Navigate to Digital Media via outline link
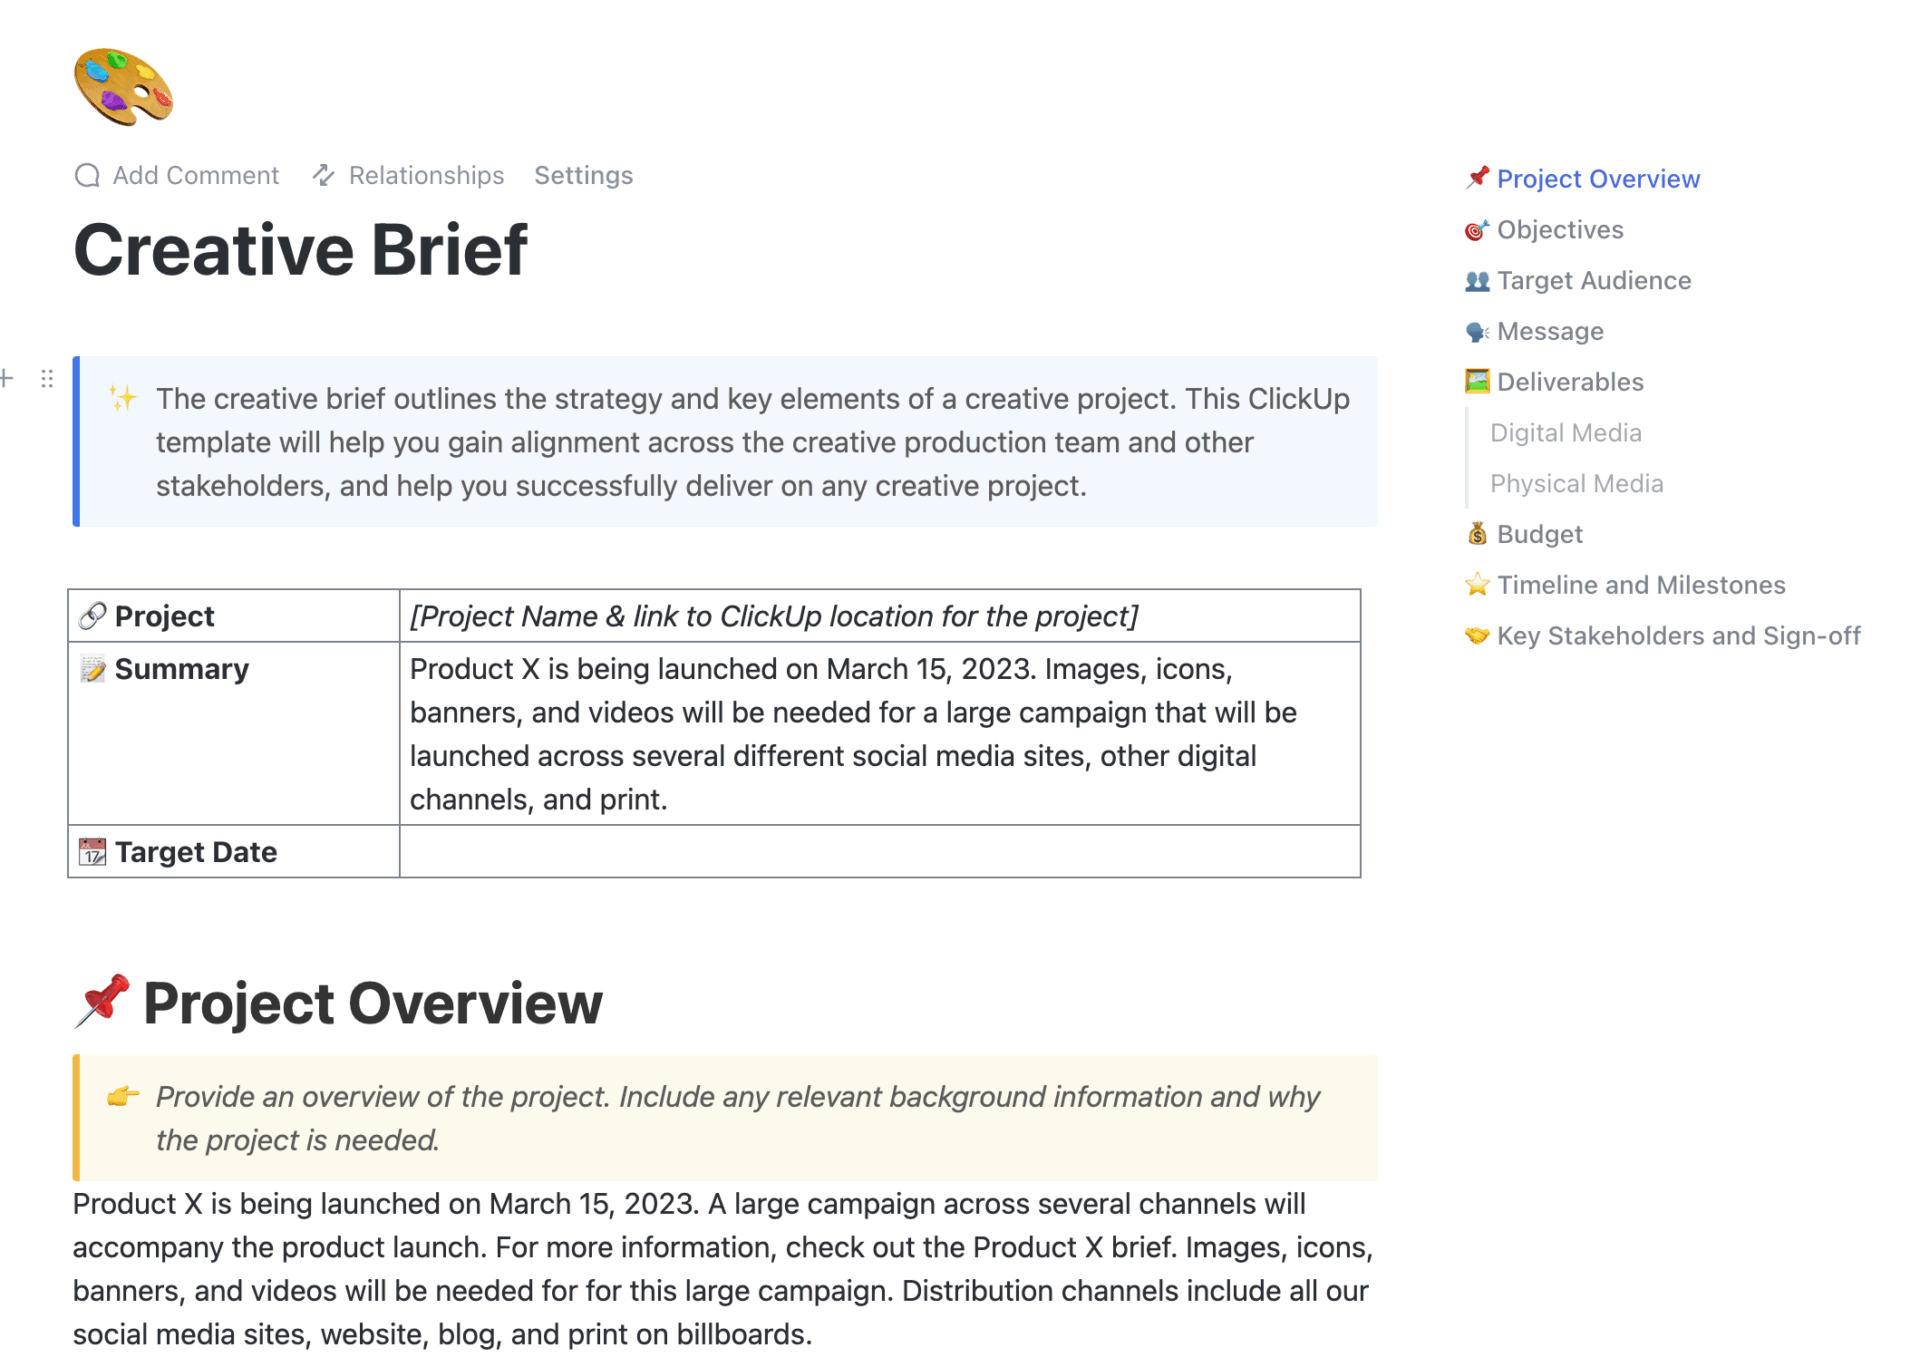Screen dimensions: 1920x1367 (x=1565, y=432)
